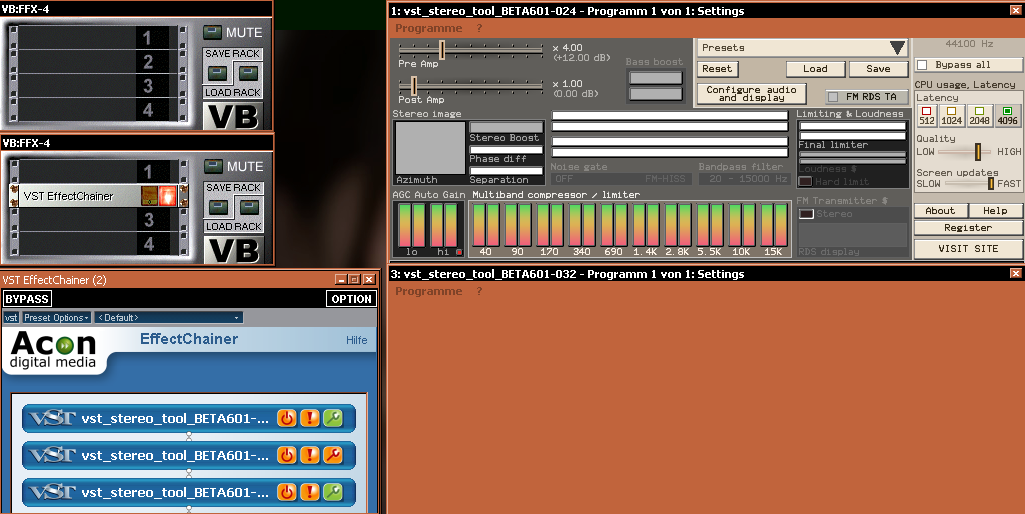Click the Help button in stereo tool
The image size is (1025, 514).
(x=995, y=211)
